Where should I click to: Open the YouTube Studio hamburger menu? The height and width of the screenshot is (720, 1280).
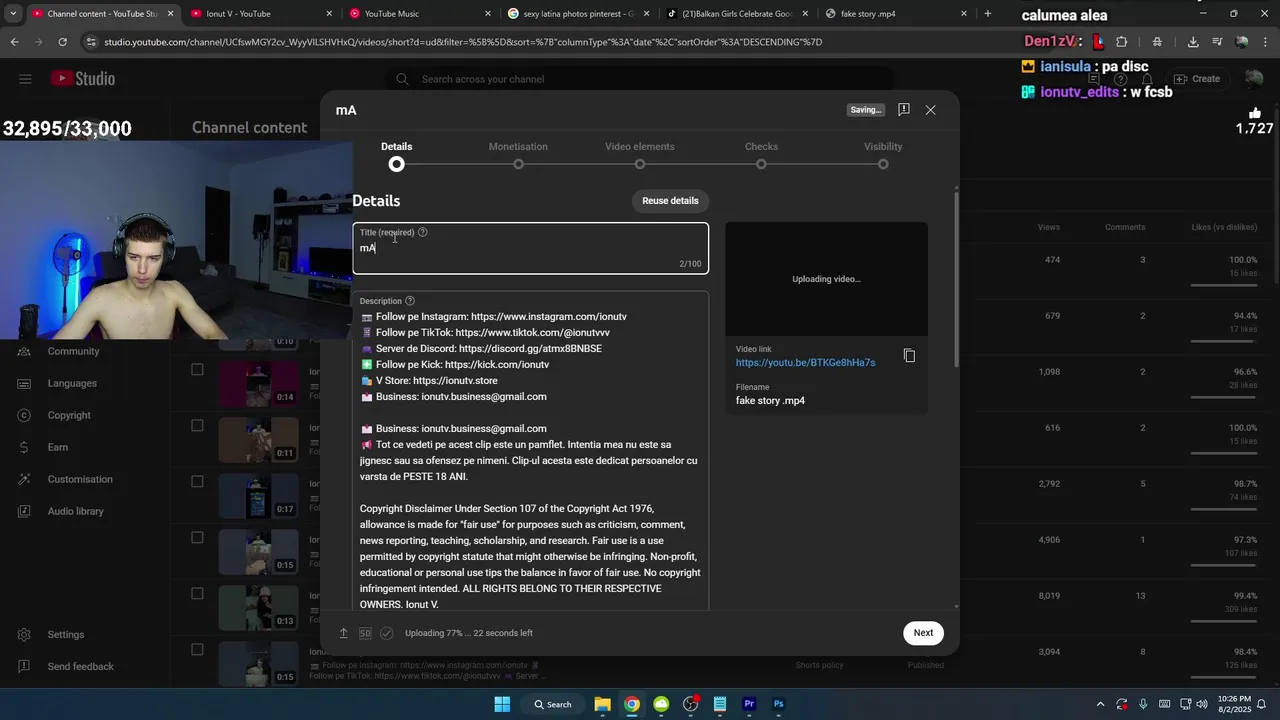tap(25, 79)
